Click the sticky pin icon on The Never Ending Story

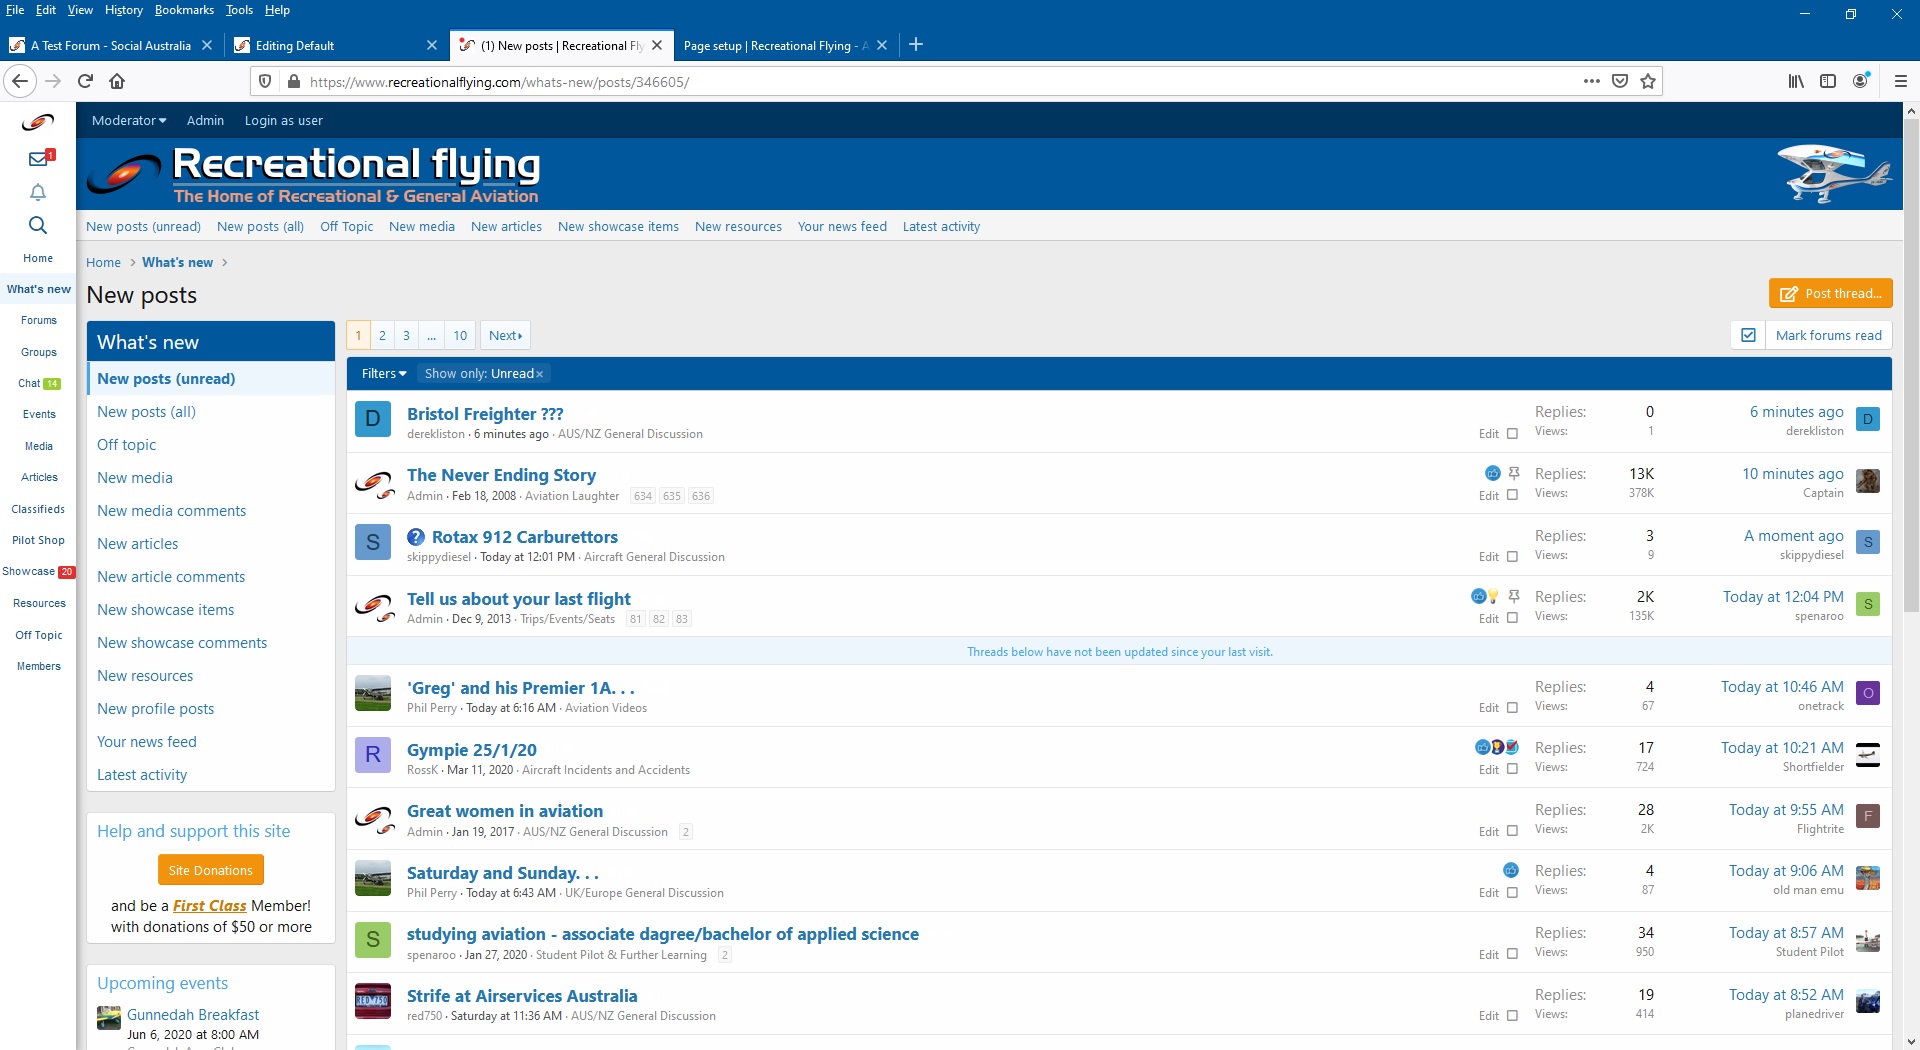(1514, 473)
